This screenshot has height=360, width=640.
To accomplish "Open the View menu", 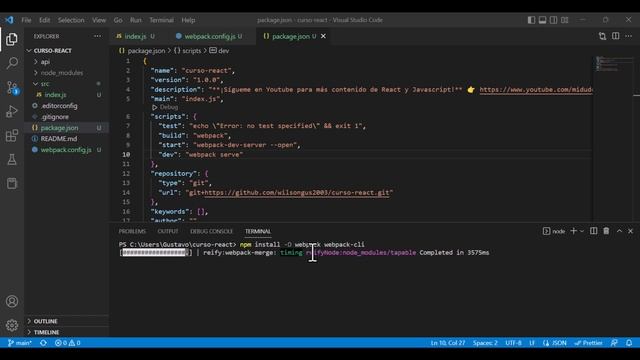I will [99, 20].
